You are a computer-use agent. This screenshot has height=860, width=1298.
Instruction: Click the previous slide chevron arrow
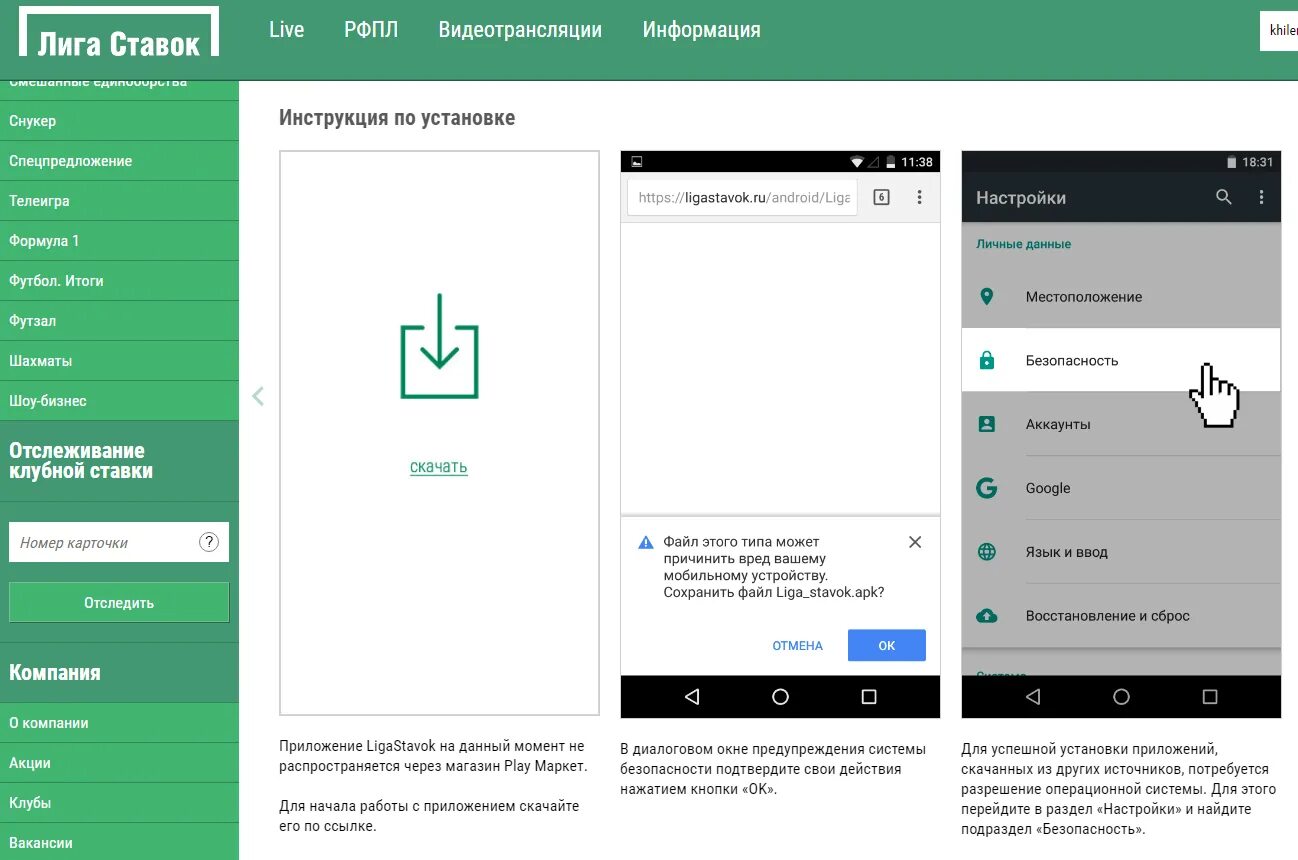pos(258,396)
